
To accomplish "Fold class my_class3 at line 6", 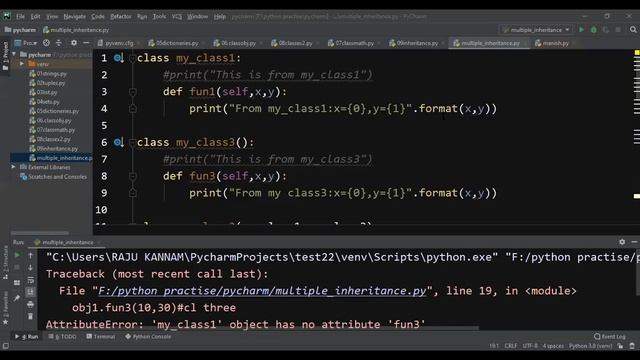I will click(x=132, y=142).
